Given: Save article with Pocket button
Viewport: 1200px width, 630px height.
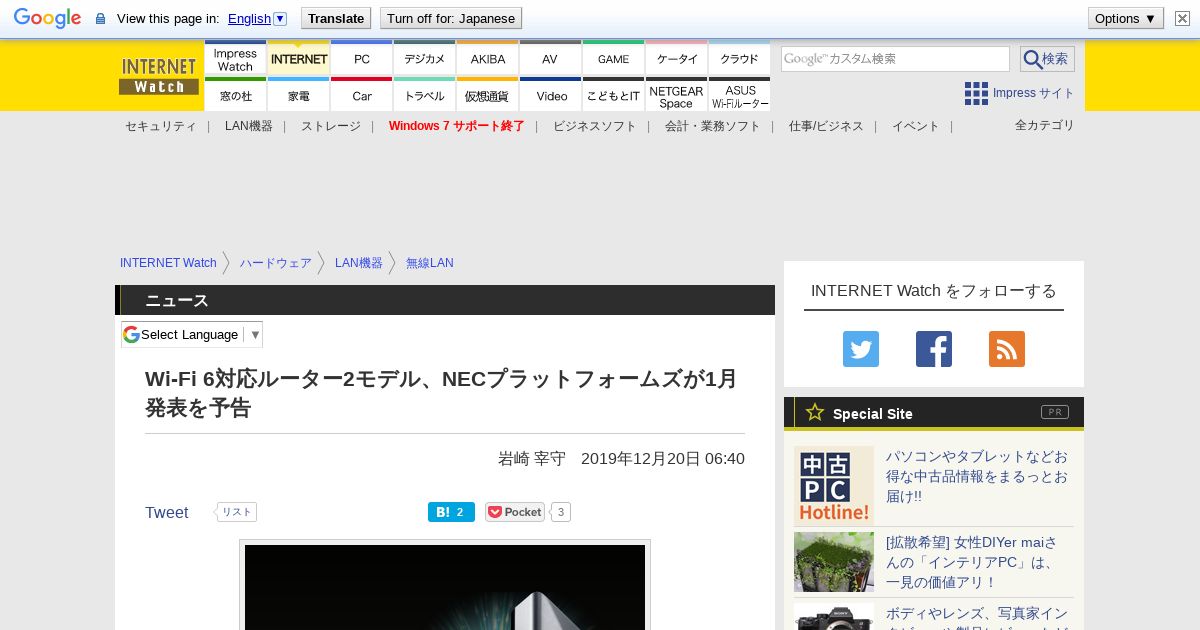Looking at the screenshot, I should (x=515, y=512).
